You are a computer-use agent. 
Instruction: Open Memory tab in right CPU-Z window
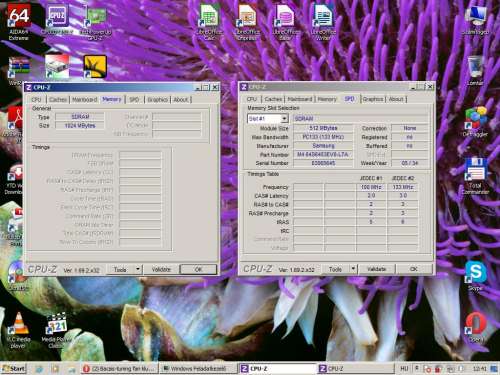(327, 99)
